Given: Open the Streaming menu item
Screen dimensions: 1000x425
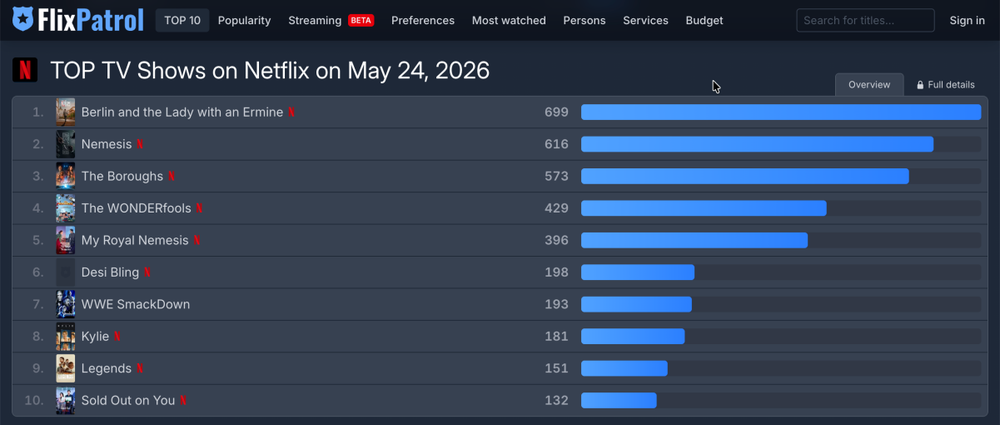Looking at the screenshot, I should click(314, 20).
